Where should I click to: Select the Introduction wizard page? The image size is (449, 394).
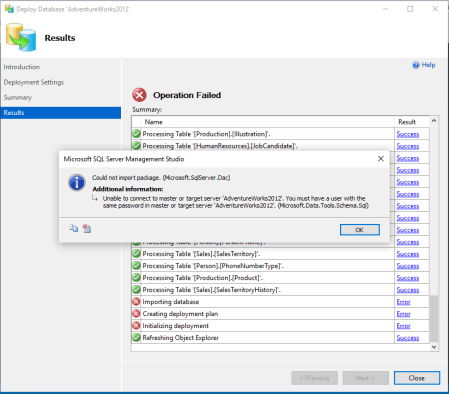(x=22, y=67)
